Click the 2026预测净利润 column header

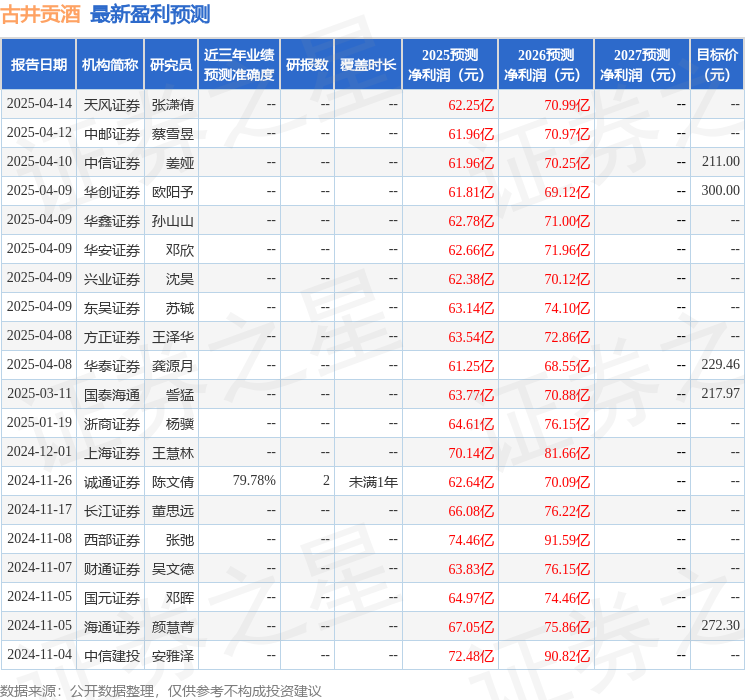[x=546, y=64]
